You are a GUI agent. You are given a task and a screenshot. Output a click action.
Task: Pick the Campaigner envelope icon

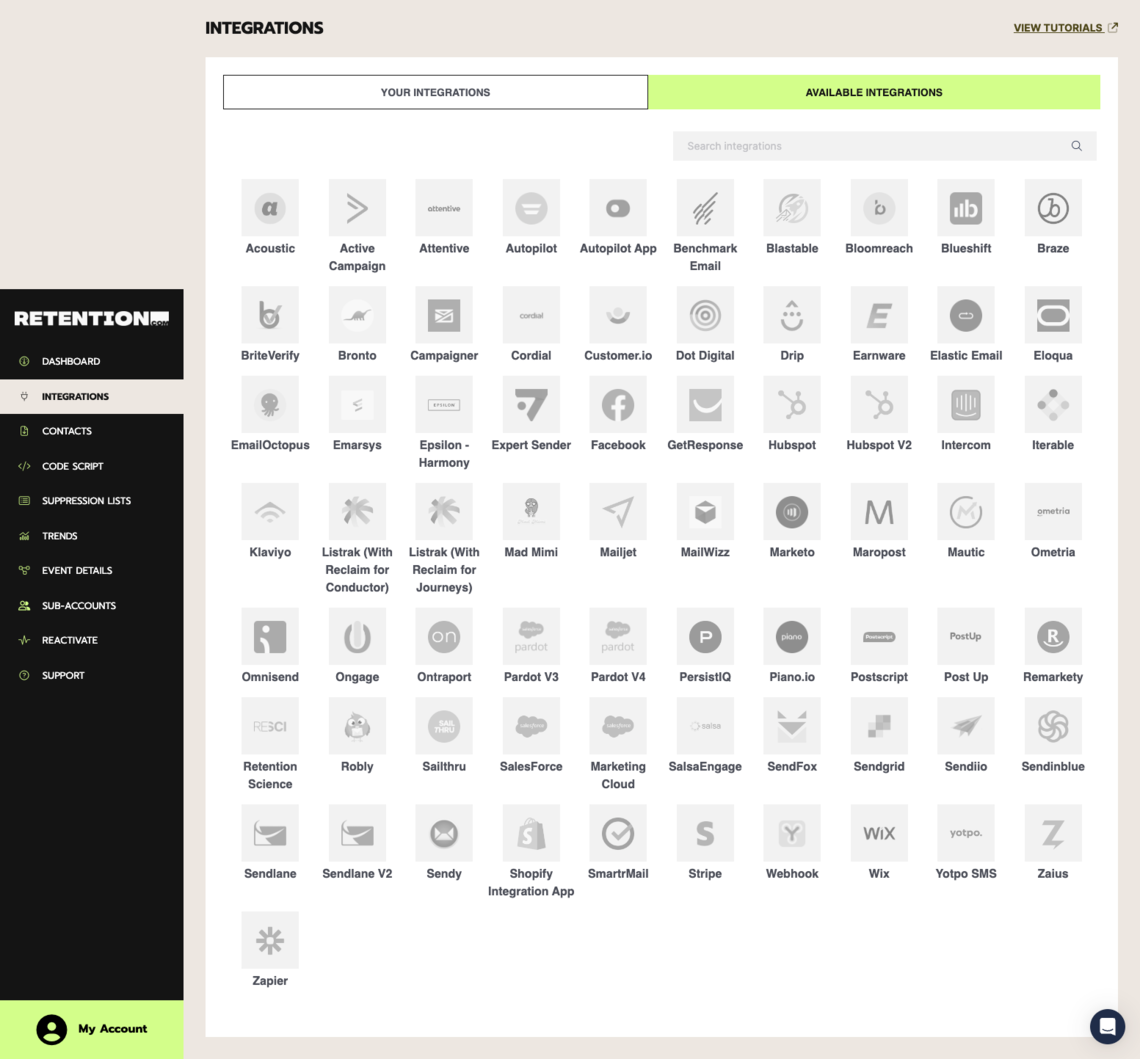pyautogui.click(x=444, y=315)
